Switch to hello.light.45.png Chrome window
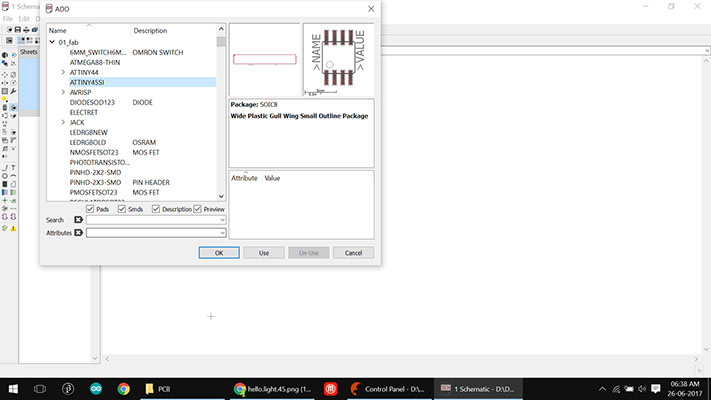This screenshot has width=711, height=400. click(x=273, y=389)
